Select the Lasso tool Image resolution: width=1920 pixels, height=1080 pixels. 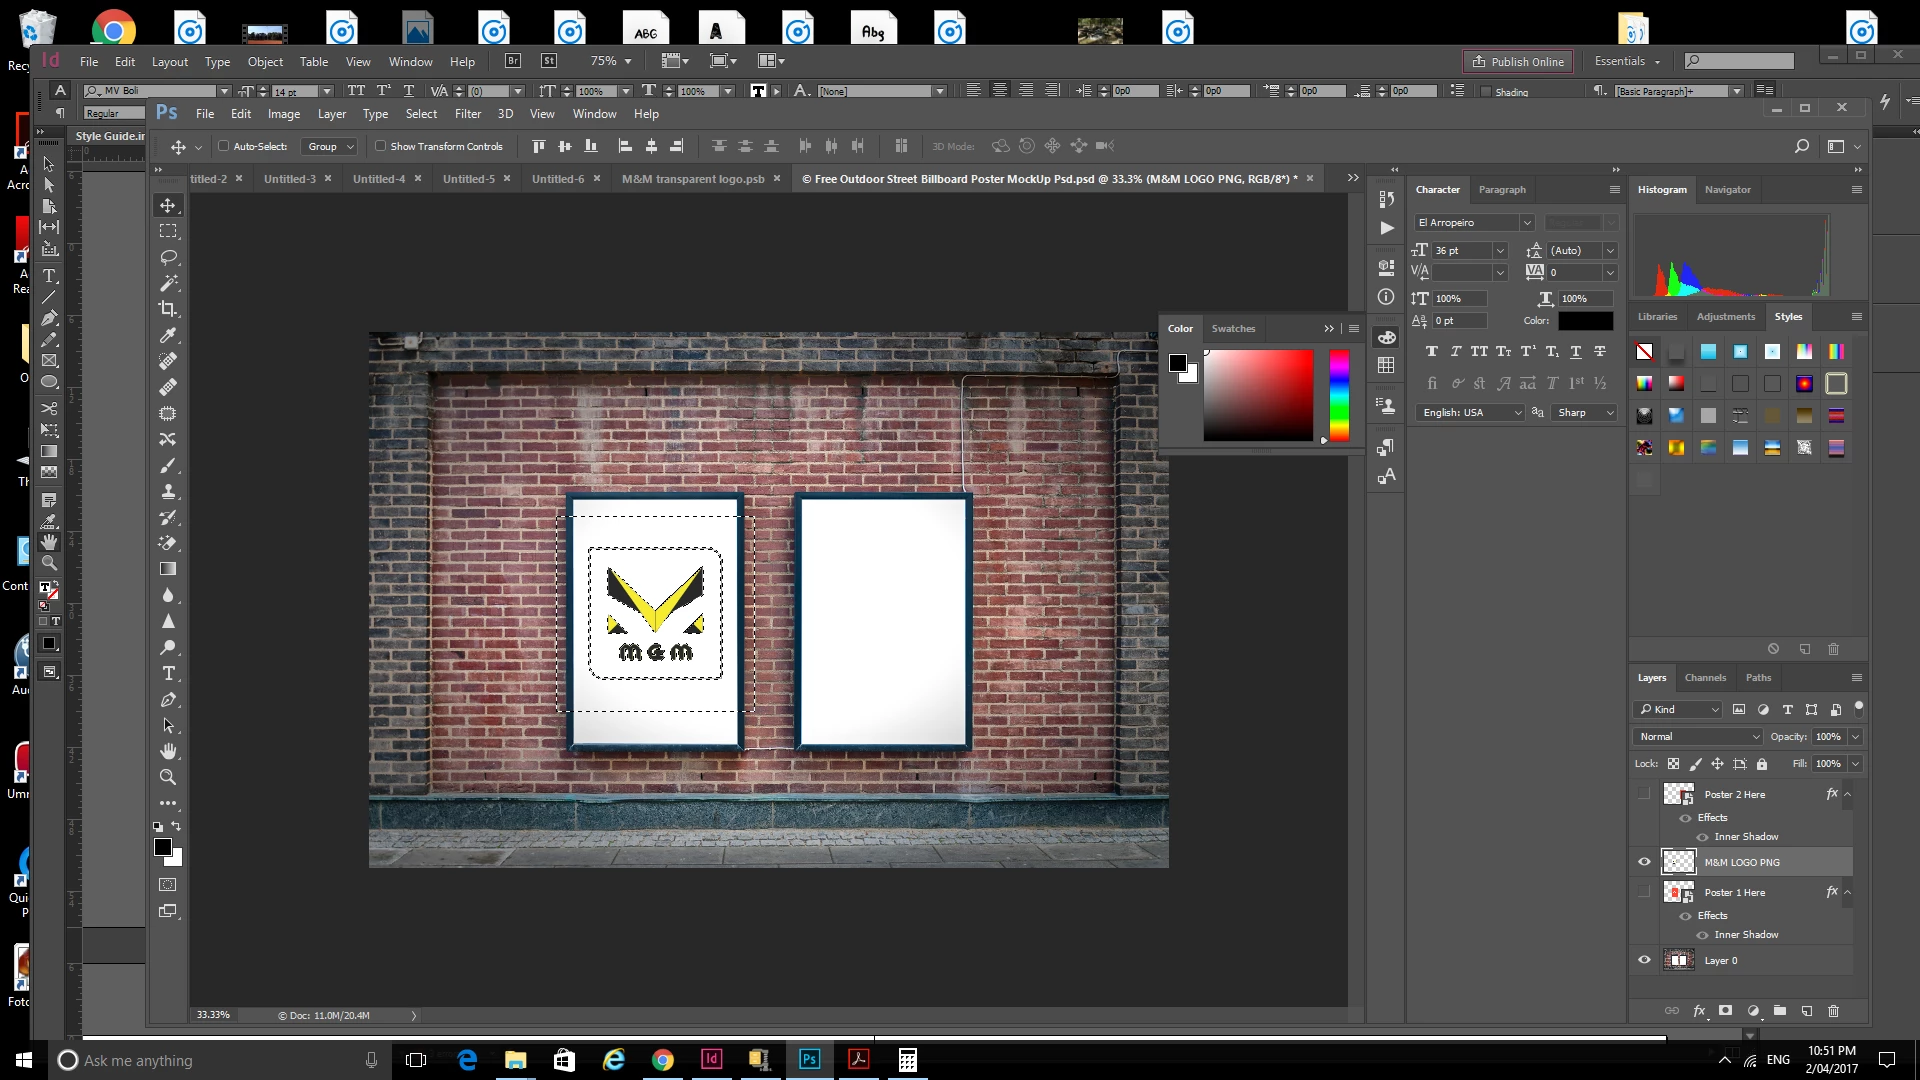click(168, 257)
